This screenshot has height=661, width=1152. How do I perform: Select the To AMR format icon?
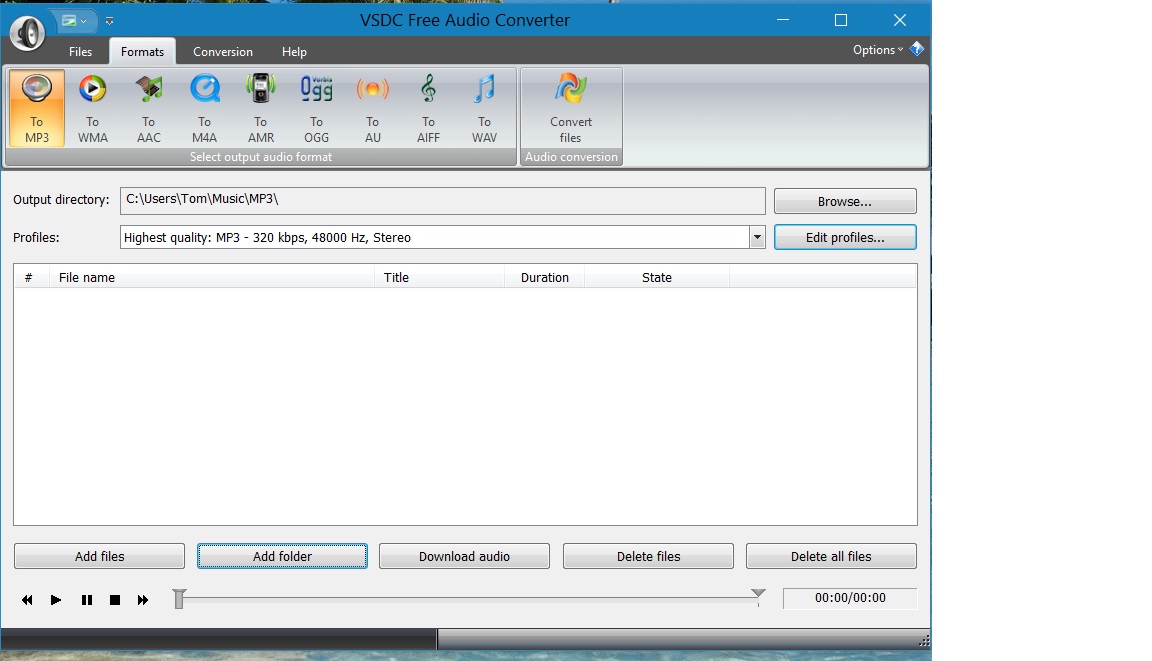(x=261, y=108)
